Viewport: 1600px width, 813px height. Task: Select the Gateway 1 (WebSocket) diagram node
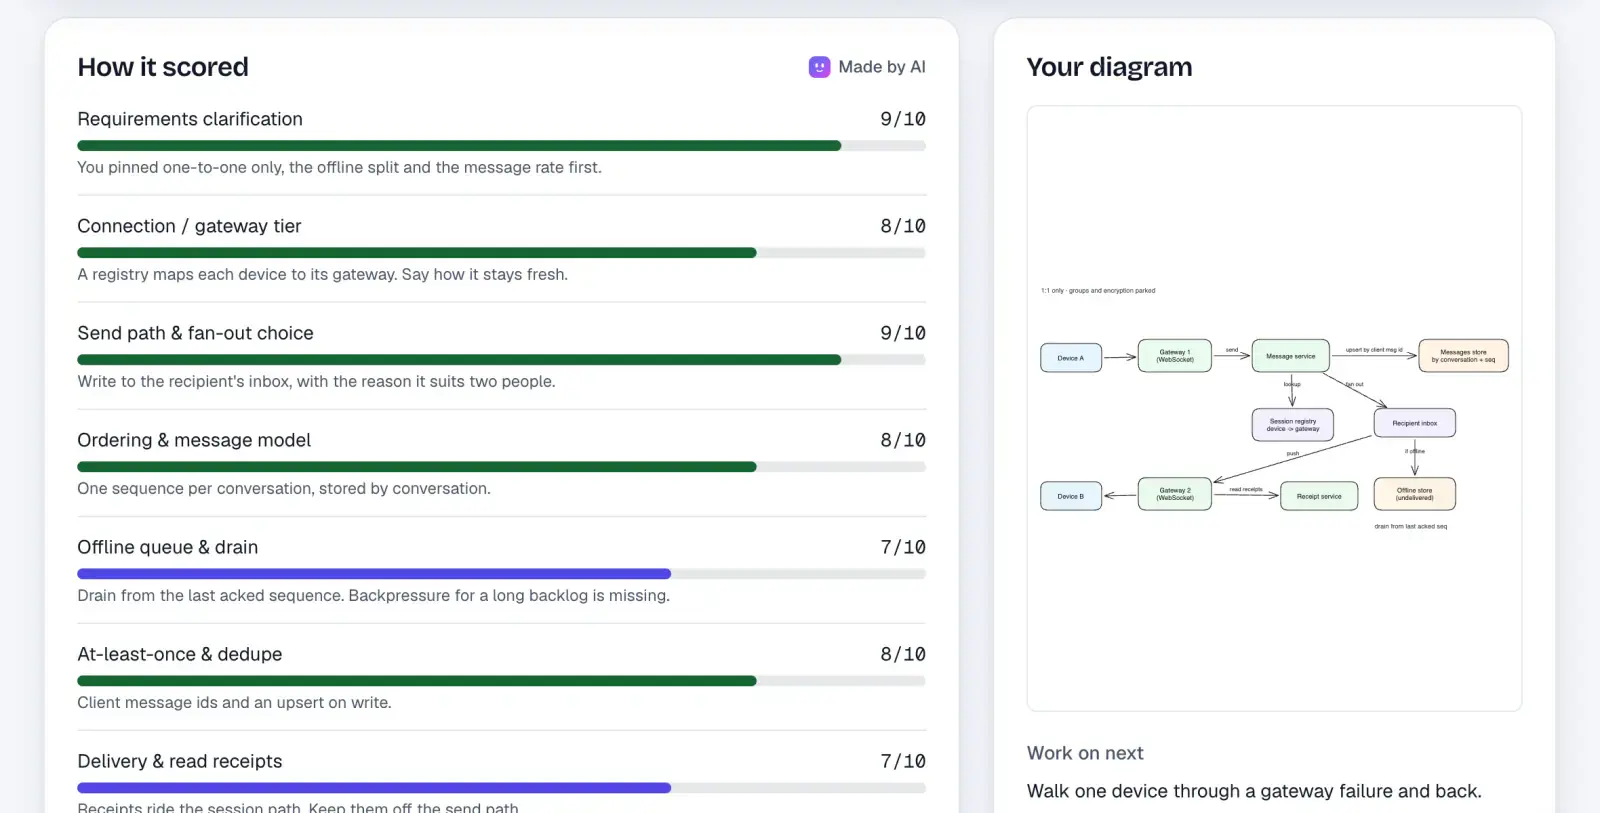[x=1175, y=356]
